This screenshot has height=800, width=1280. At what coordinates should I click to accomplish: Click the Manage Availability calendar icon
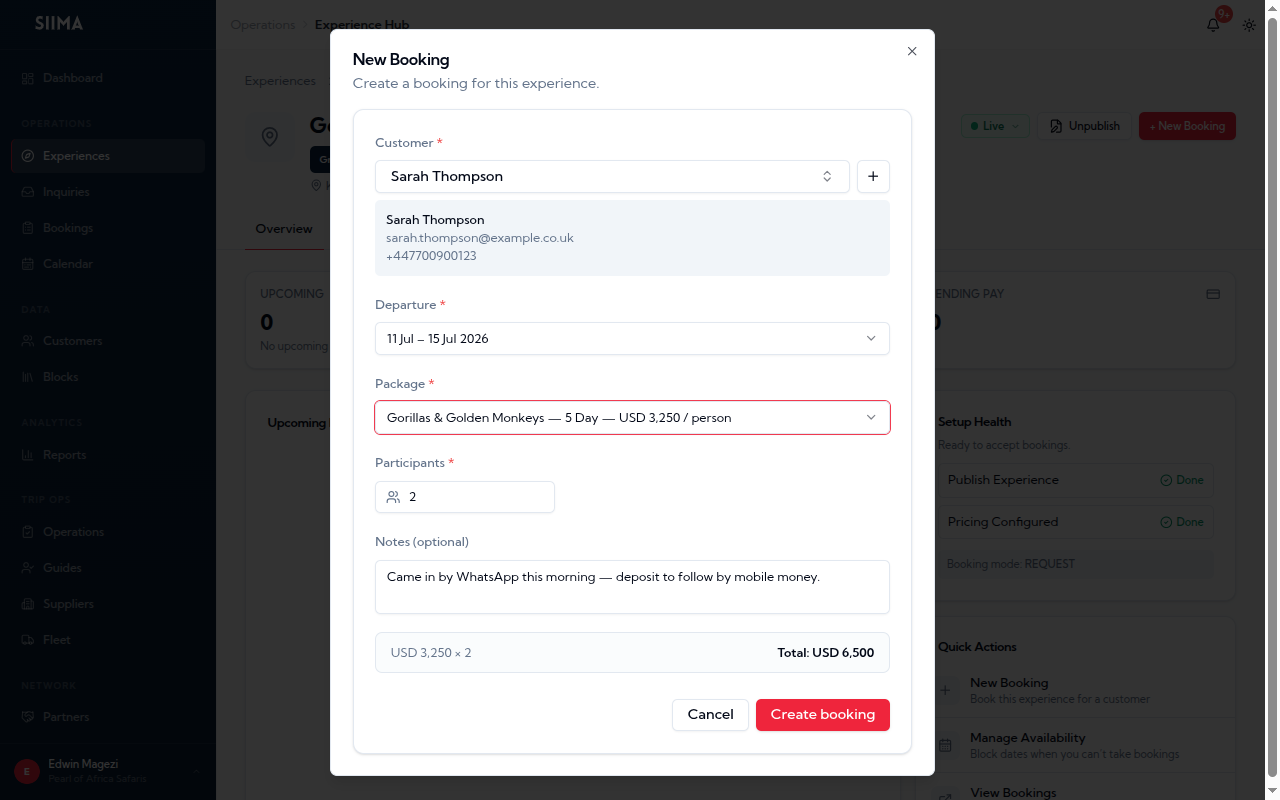[x=945, y=745]
